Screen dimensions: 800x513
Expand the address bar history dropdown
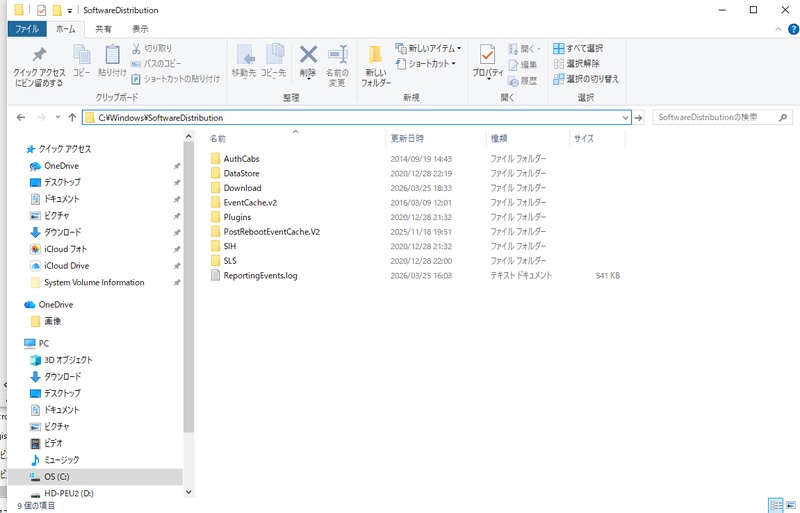[625, 118]
